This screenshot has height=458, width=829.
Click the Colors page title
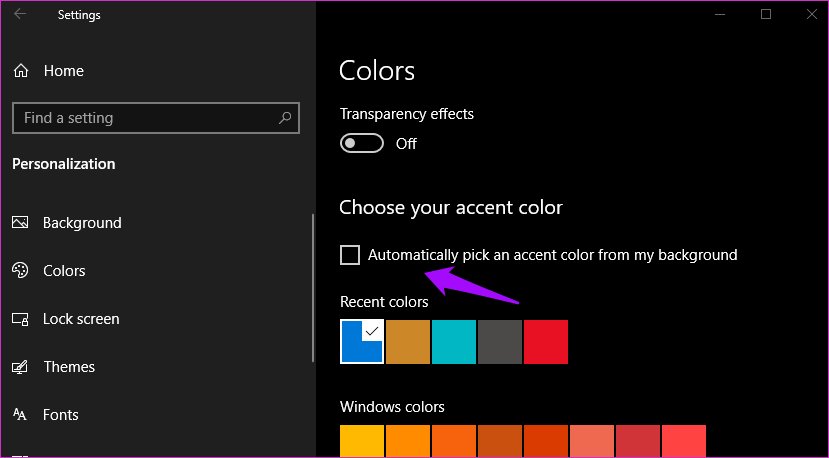click(x=377, y=70)
